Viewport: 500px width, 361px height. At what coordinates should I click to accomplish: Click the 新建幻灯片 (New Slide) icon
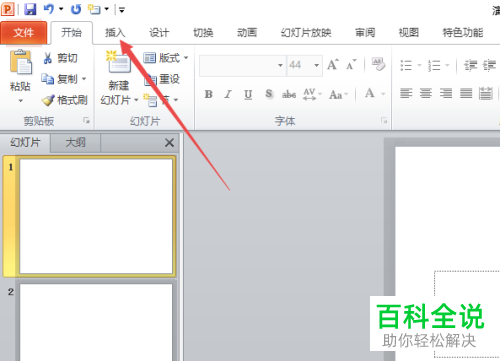(118, 62)
